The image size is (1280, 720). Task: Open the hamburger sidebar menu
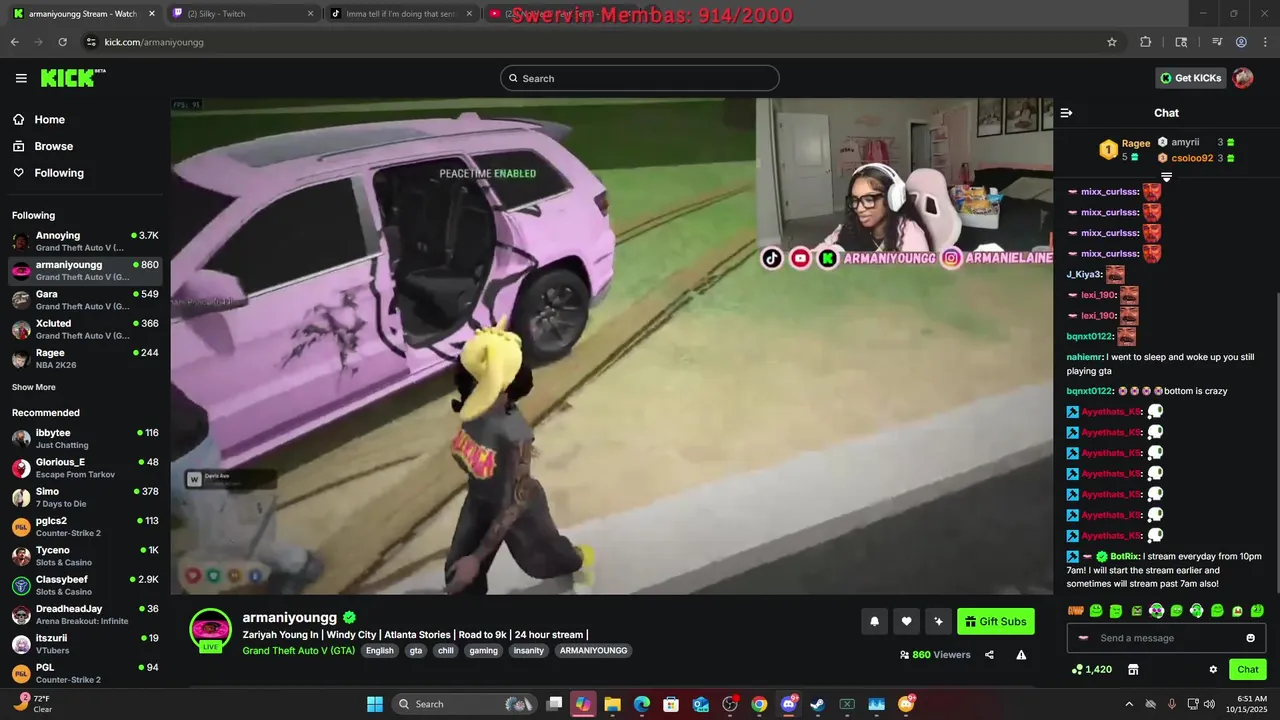[x=21, y=78]
